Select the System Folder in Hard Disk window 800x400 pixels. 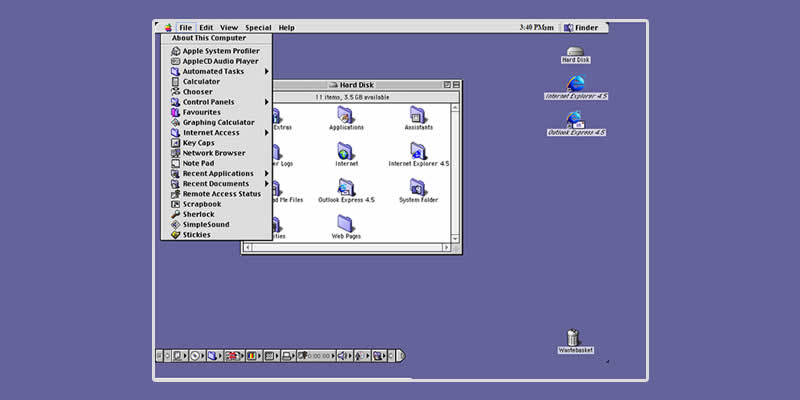(418, 191)
